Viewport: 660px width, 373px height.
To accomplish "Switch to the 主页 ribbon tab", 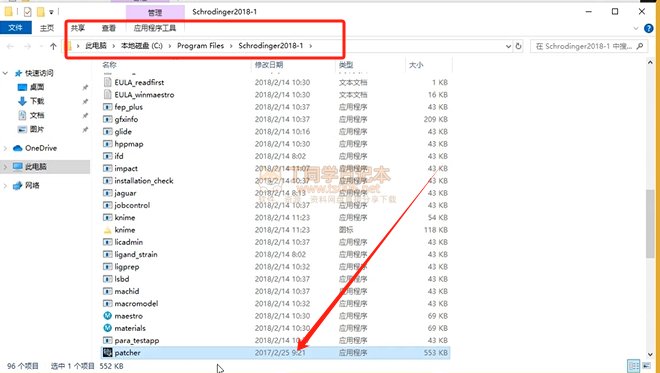I will pyautogui.click(x=47, y=28).
